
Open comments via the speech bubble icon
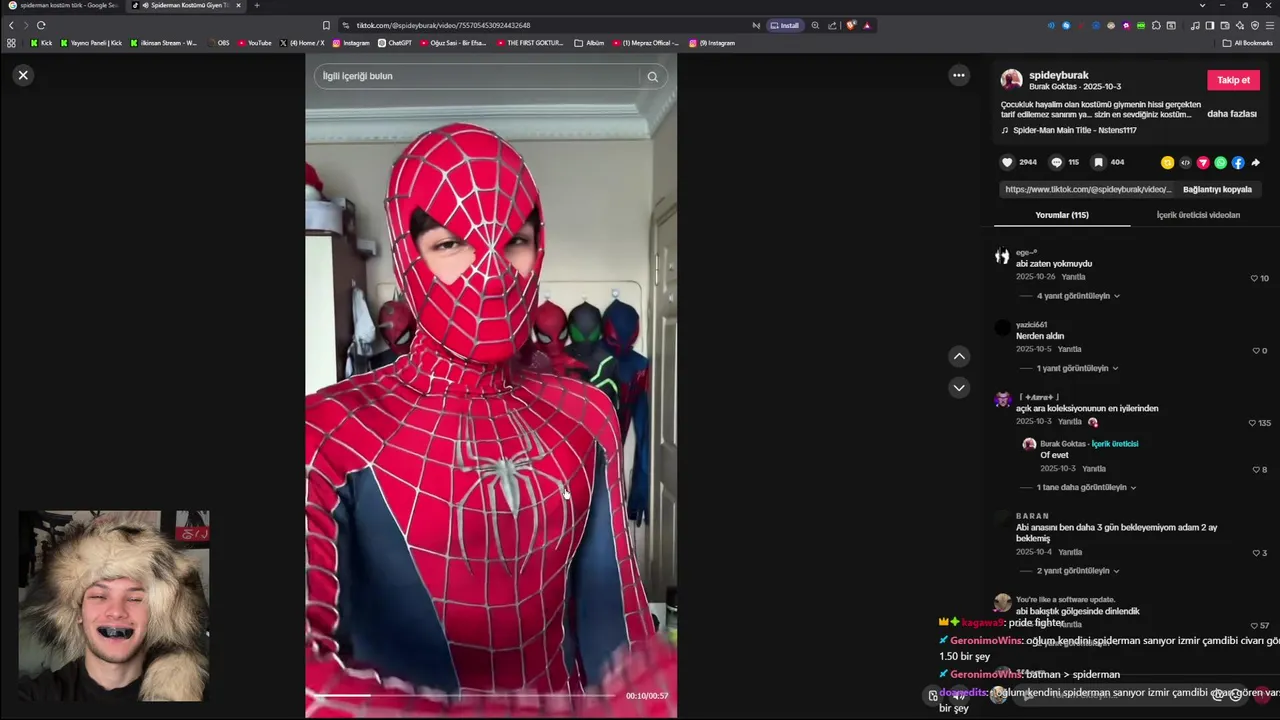coord(1056,162)
